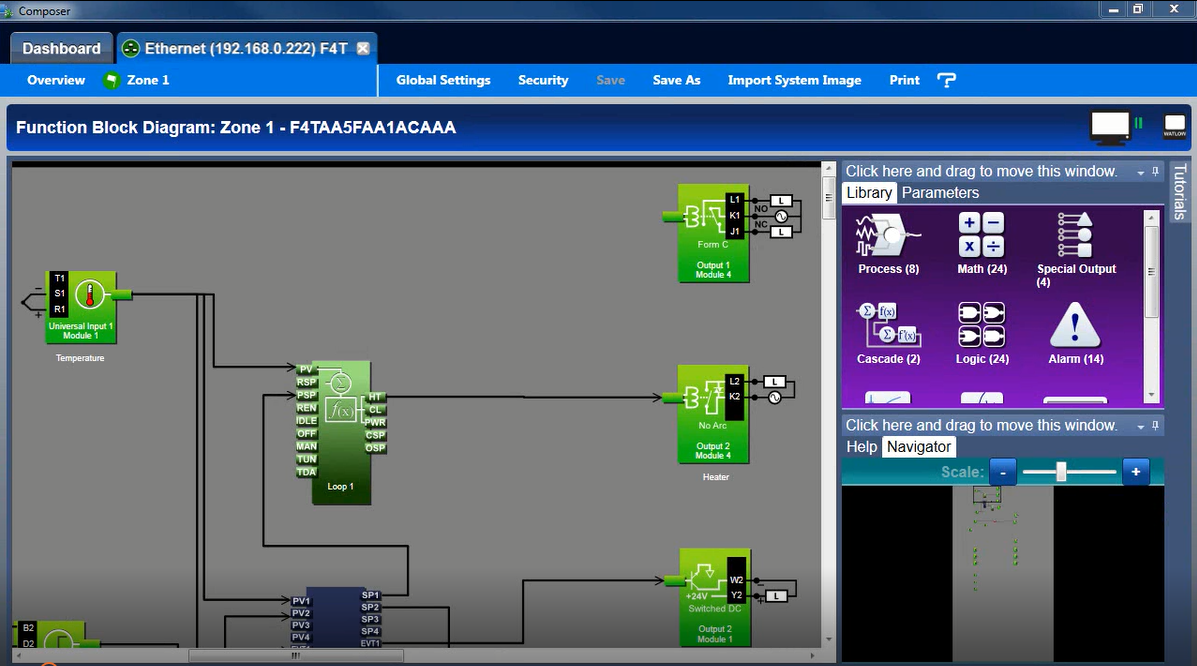Select the Special Output library category
This screenshot has height=666, width=1197.
pyautogui.click(x=1075, y=246)
